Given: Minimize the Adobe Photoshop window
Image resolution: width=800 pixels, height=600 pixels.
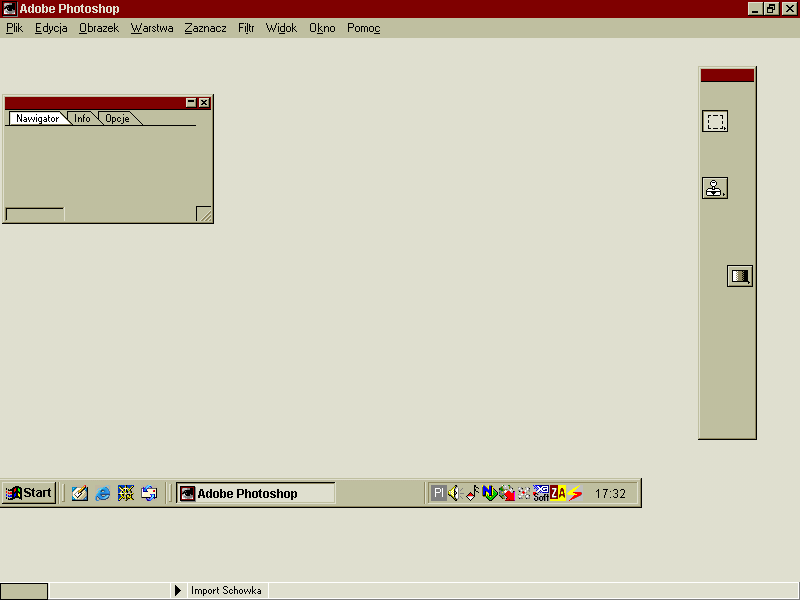Looking at the screenshot, I should click(755, 9).
